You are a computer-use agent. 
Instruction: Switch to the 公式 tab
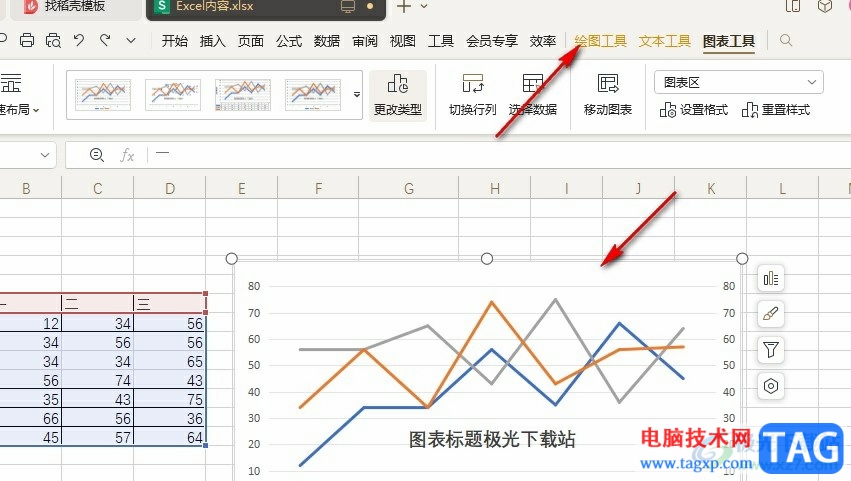288,41
